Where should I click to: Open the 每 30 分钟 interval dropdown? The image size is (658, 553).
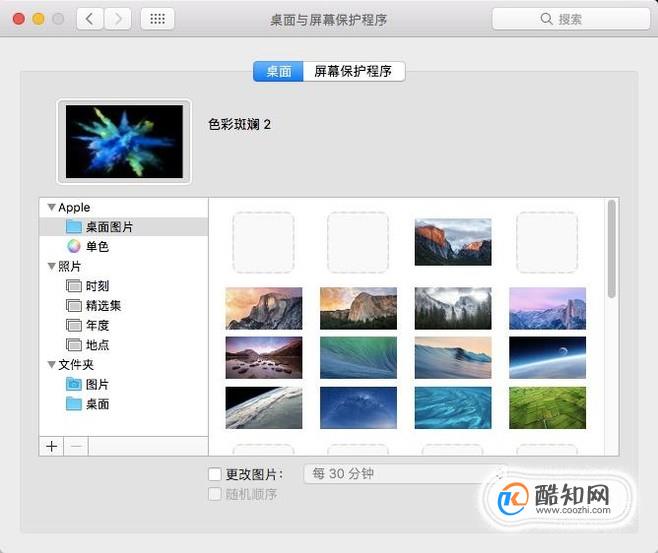(x=403, y=474)
